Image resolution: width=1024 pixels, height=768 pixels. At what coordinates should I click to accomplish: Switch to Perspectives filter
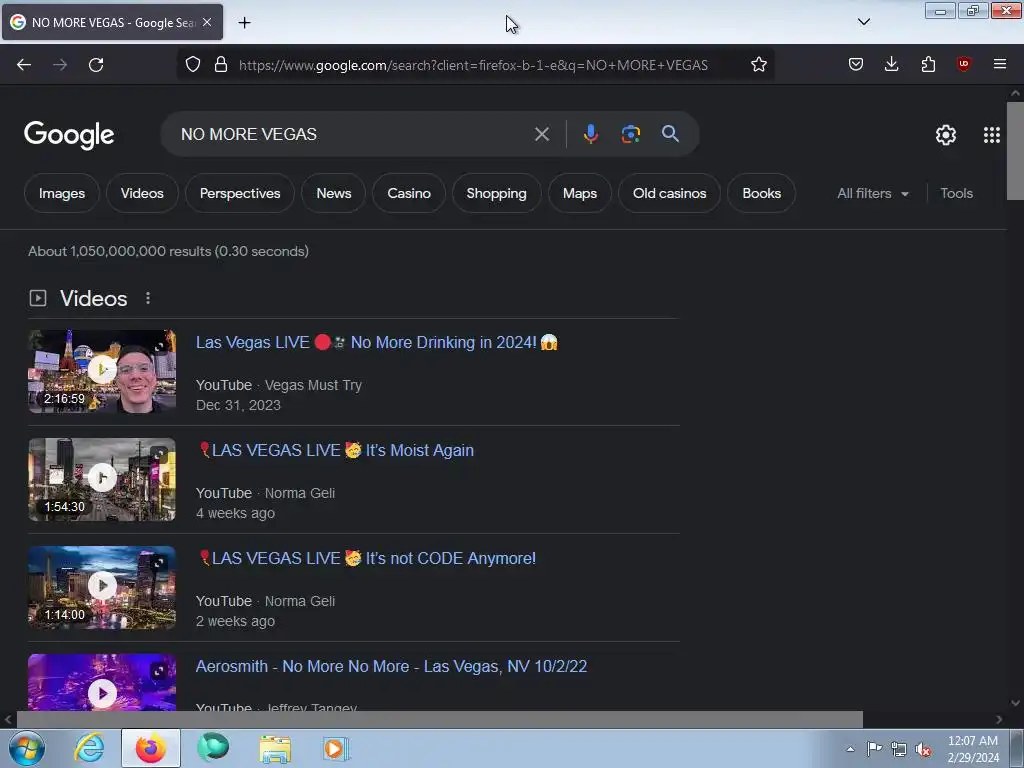pos(240,193)
